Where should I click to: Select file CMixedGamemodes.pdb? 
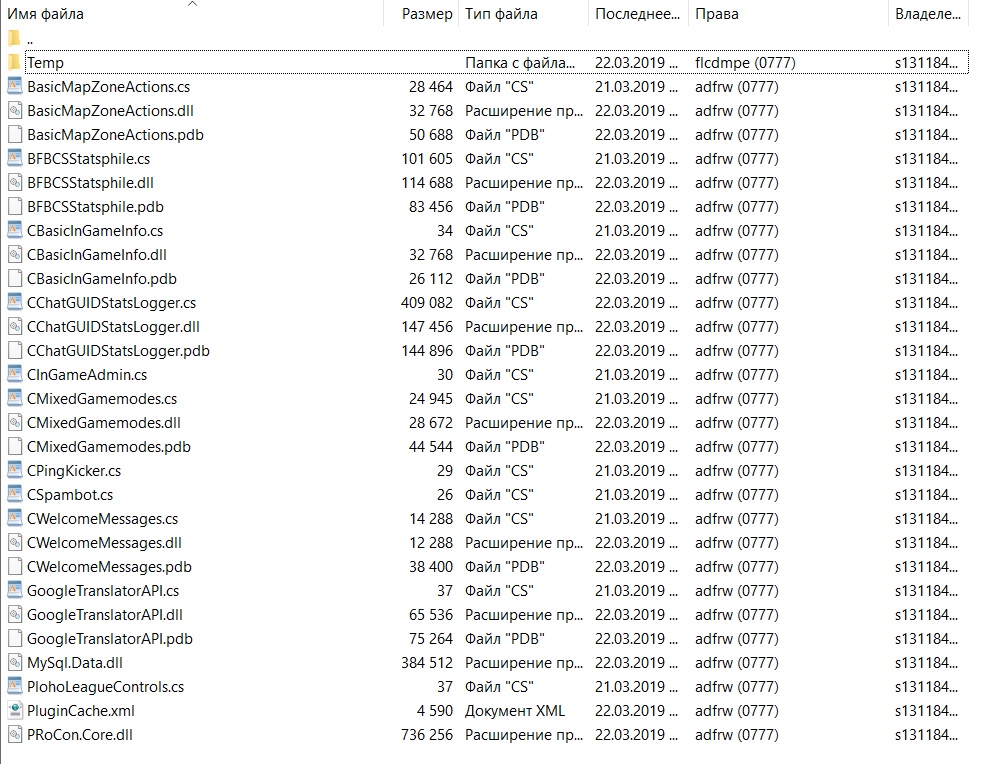pyautogui.click(x=109, y=447)
